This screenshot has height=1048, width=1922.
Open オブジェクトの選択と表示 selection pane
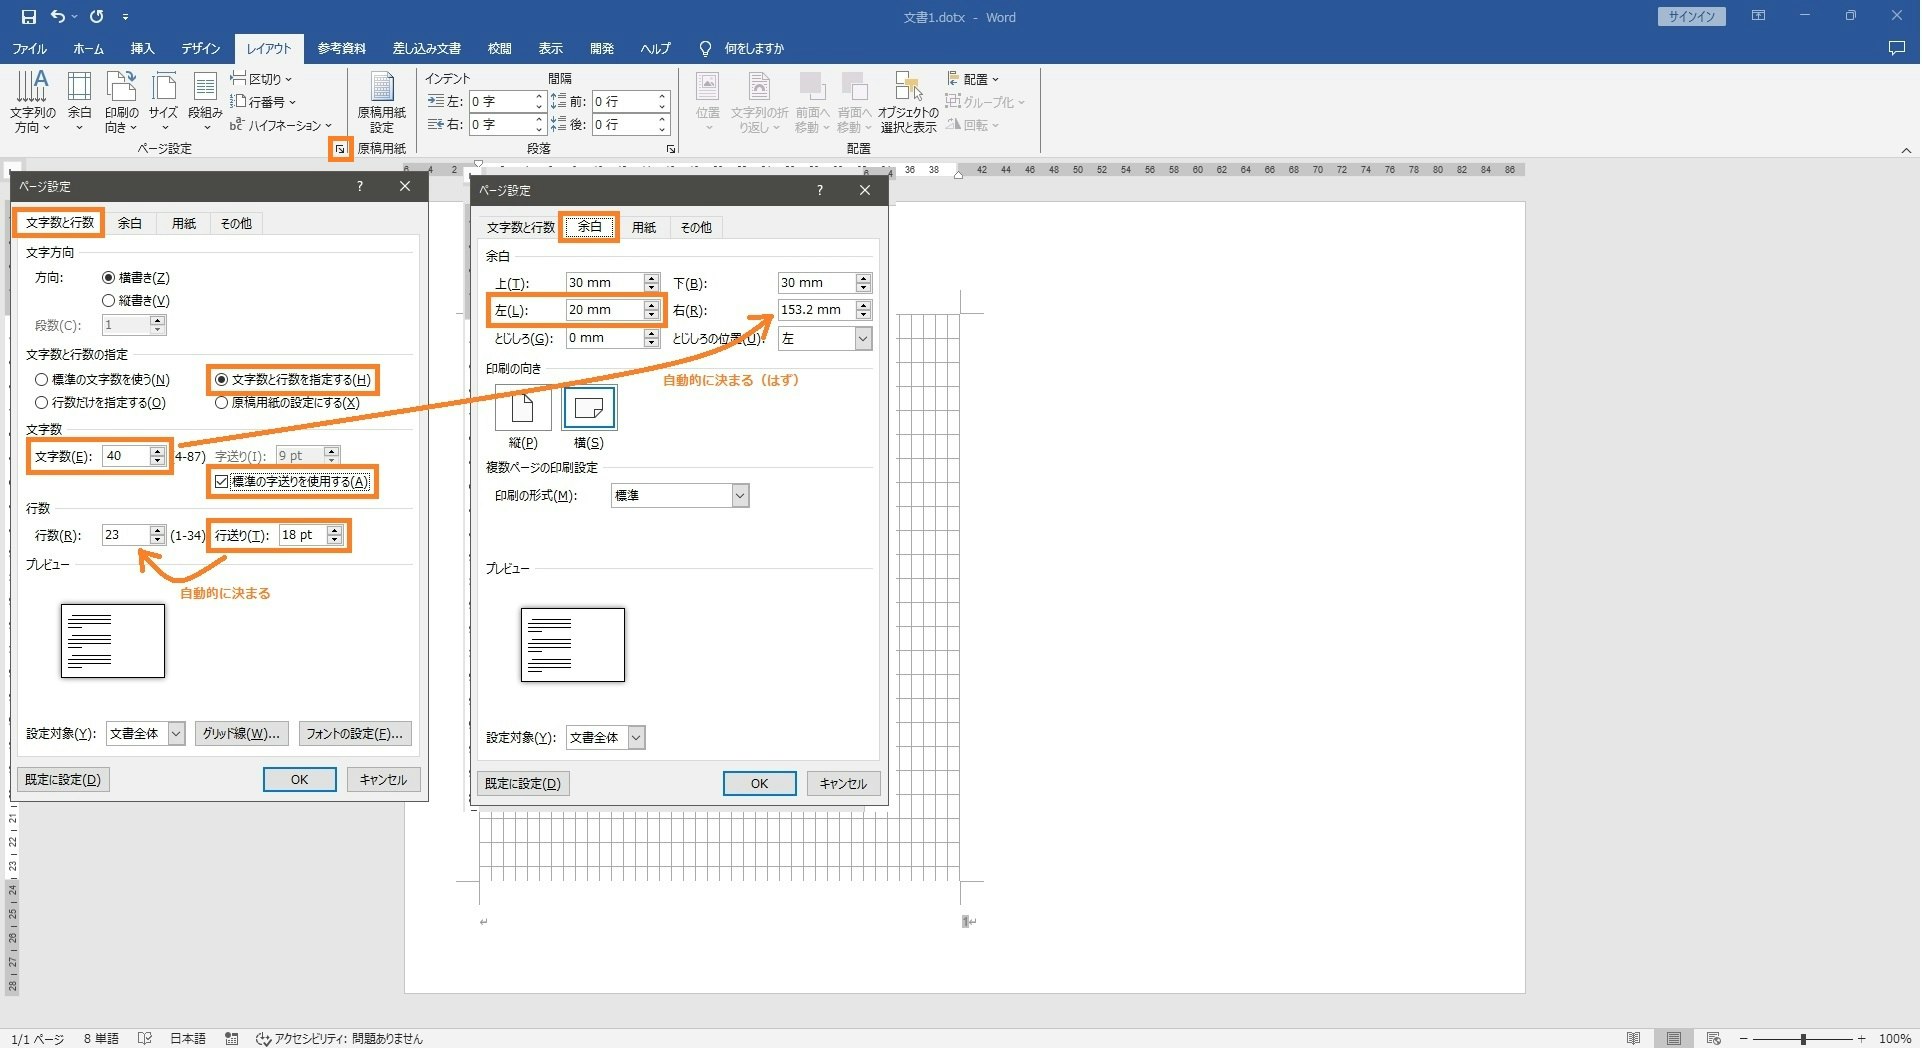coord(908,102)
